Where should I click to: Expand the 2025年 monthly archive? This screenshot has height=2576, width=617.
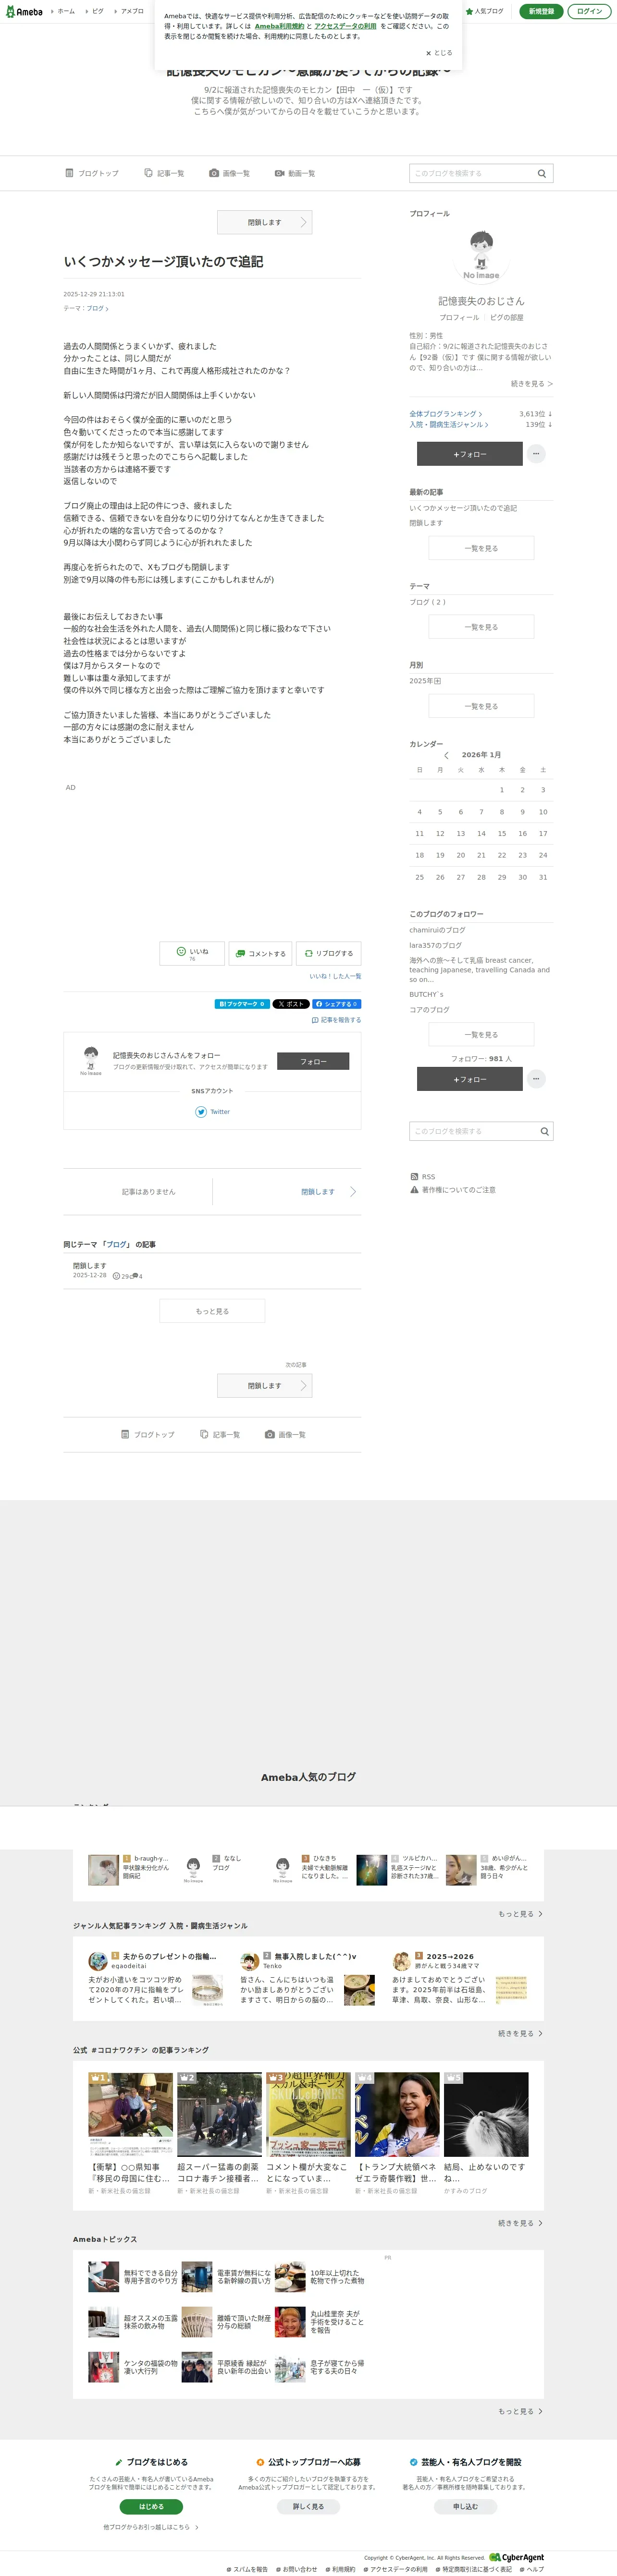[425, 681]
